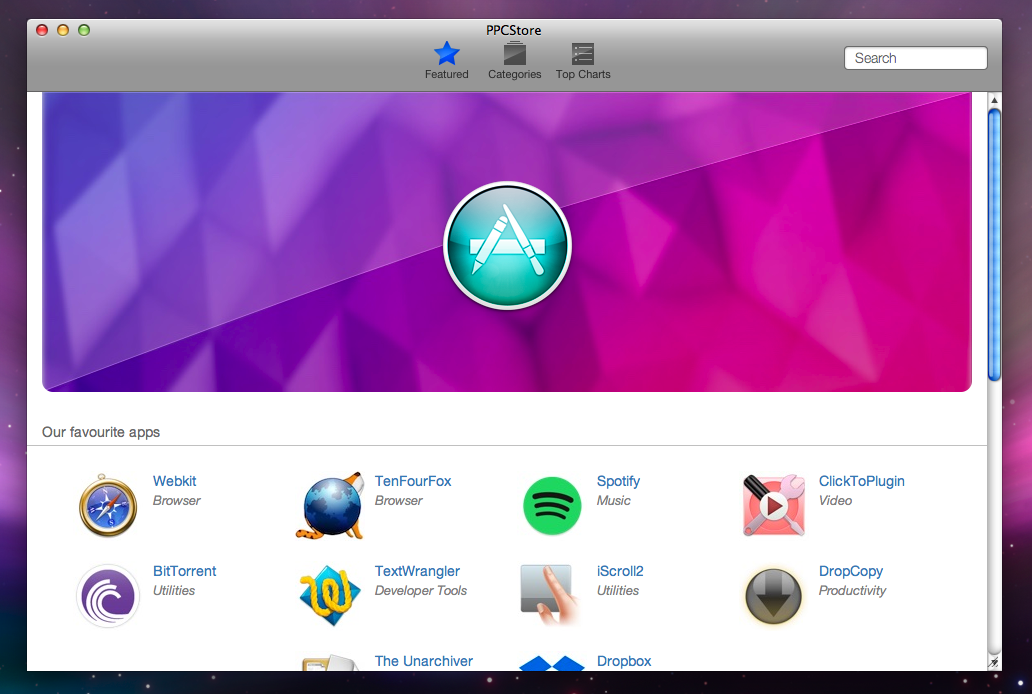This screenshot has width=1032, height=694.
Task: Click the Utilities label under BitTorrent
Action: 174,591
